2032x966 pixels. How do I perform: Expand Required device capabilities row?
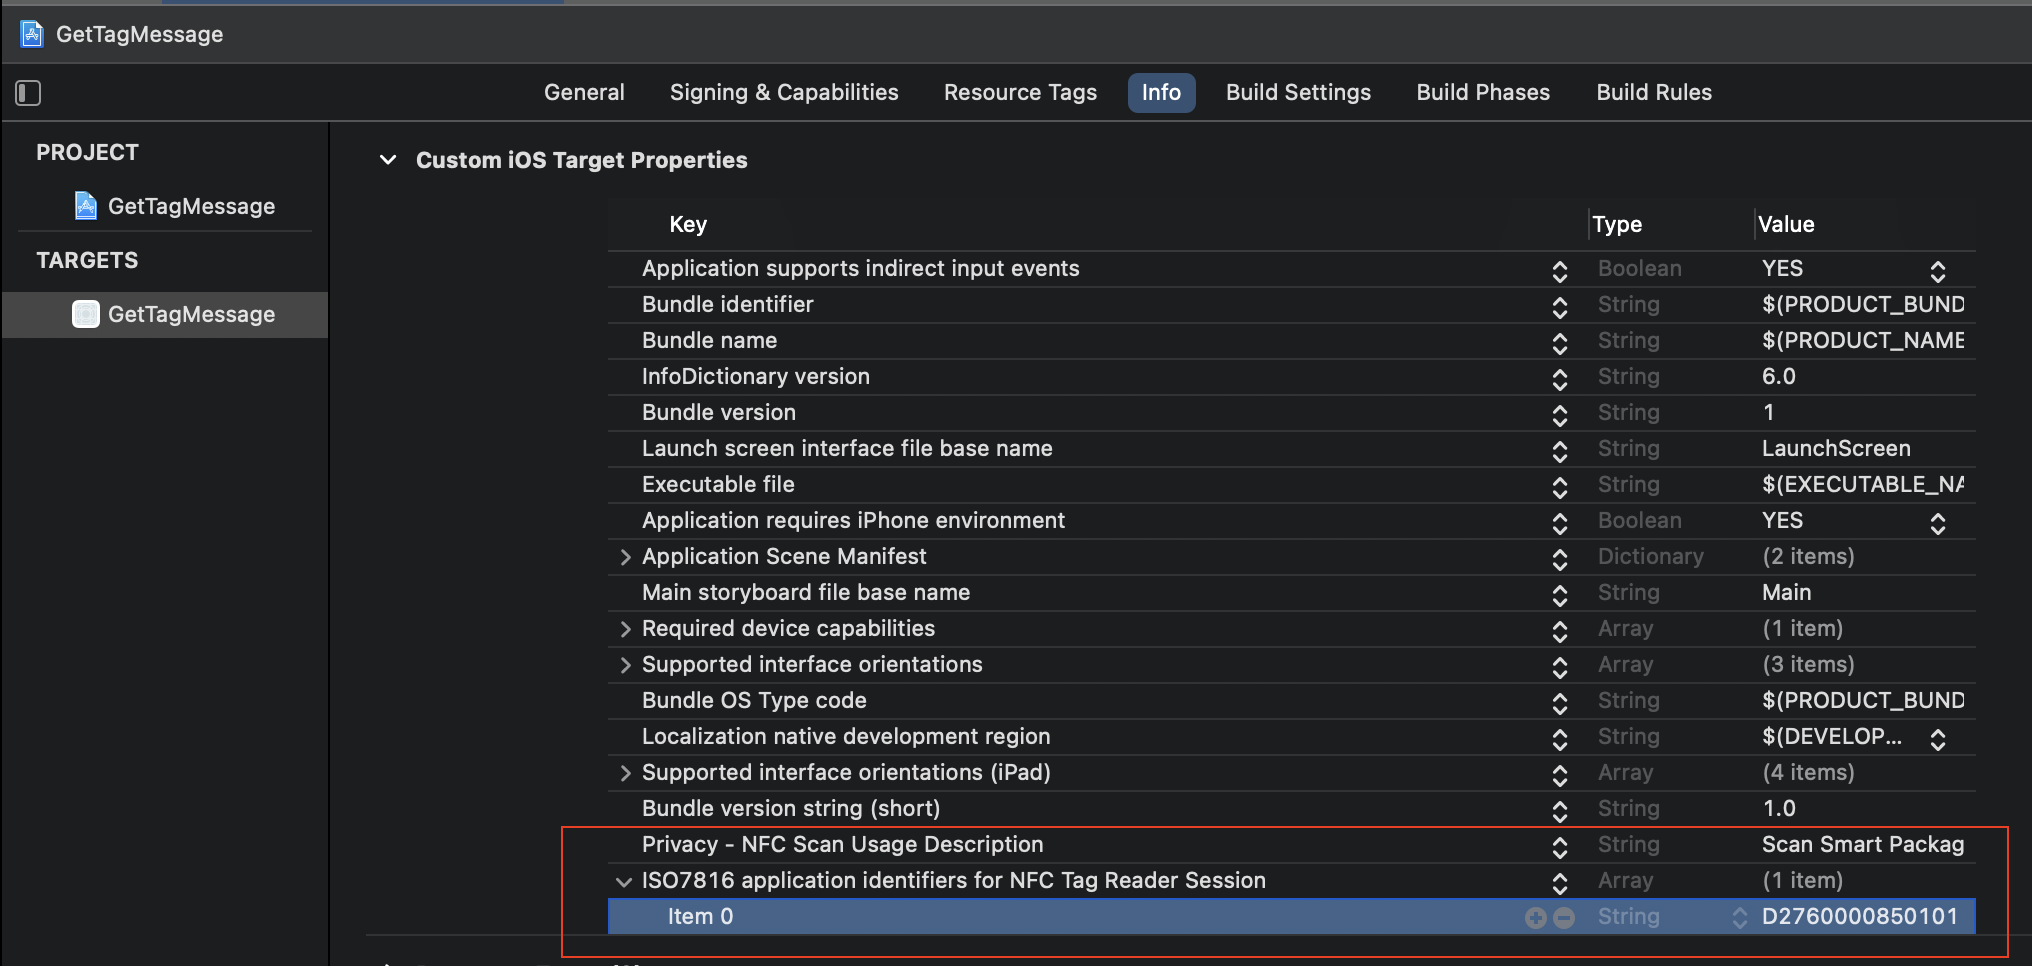(625, 629)
